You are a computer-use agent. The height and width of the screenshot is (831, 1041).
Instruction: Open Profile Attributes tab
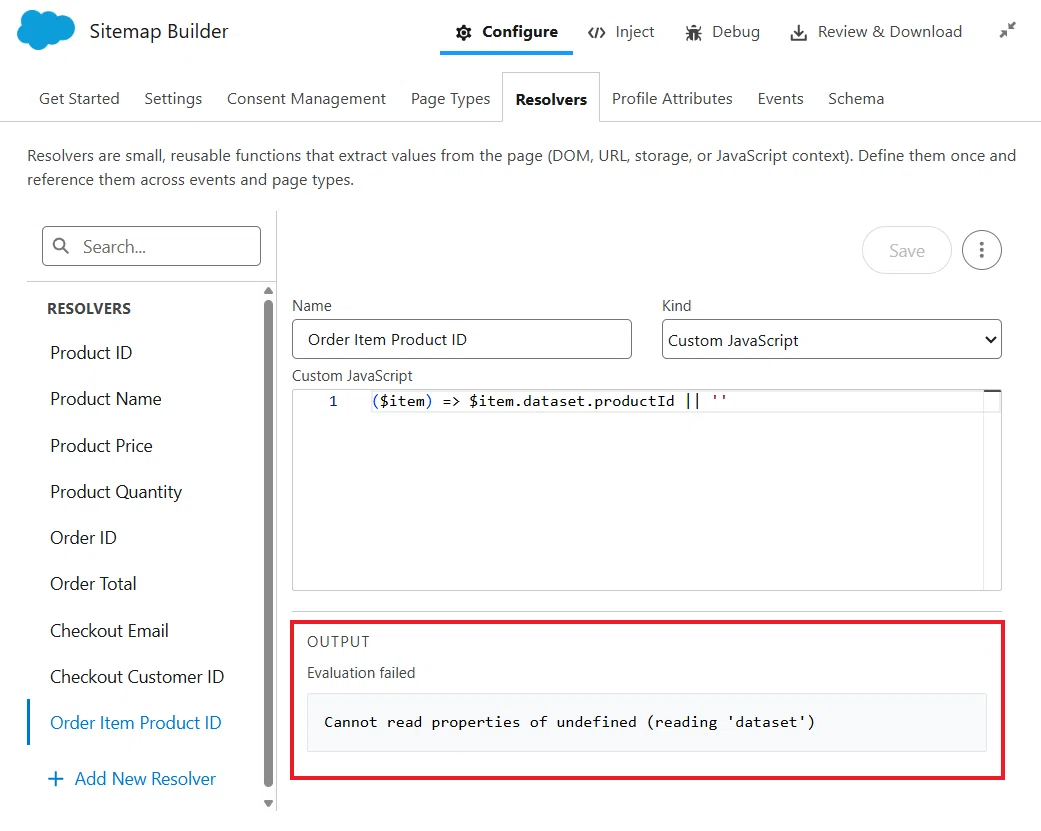[x=672, y=99]
